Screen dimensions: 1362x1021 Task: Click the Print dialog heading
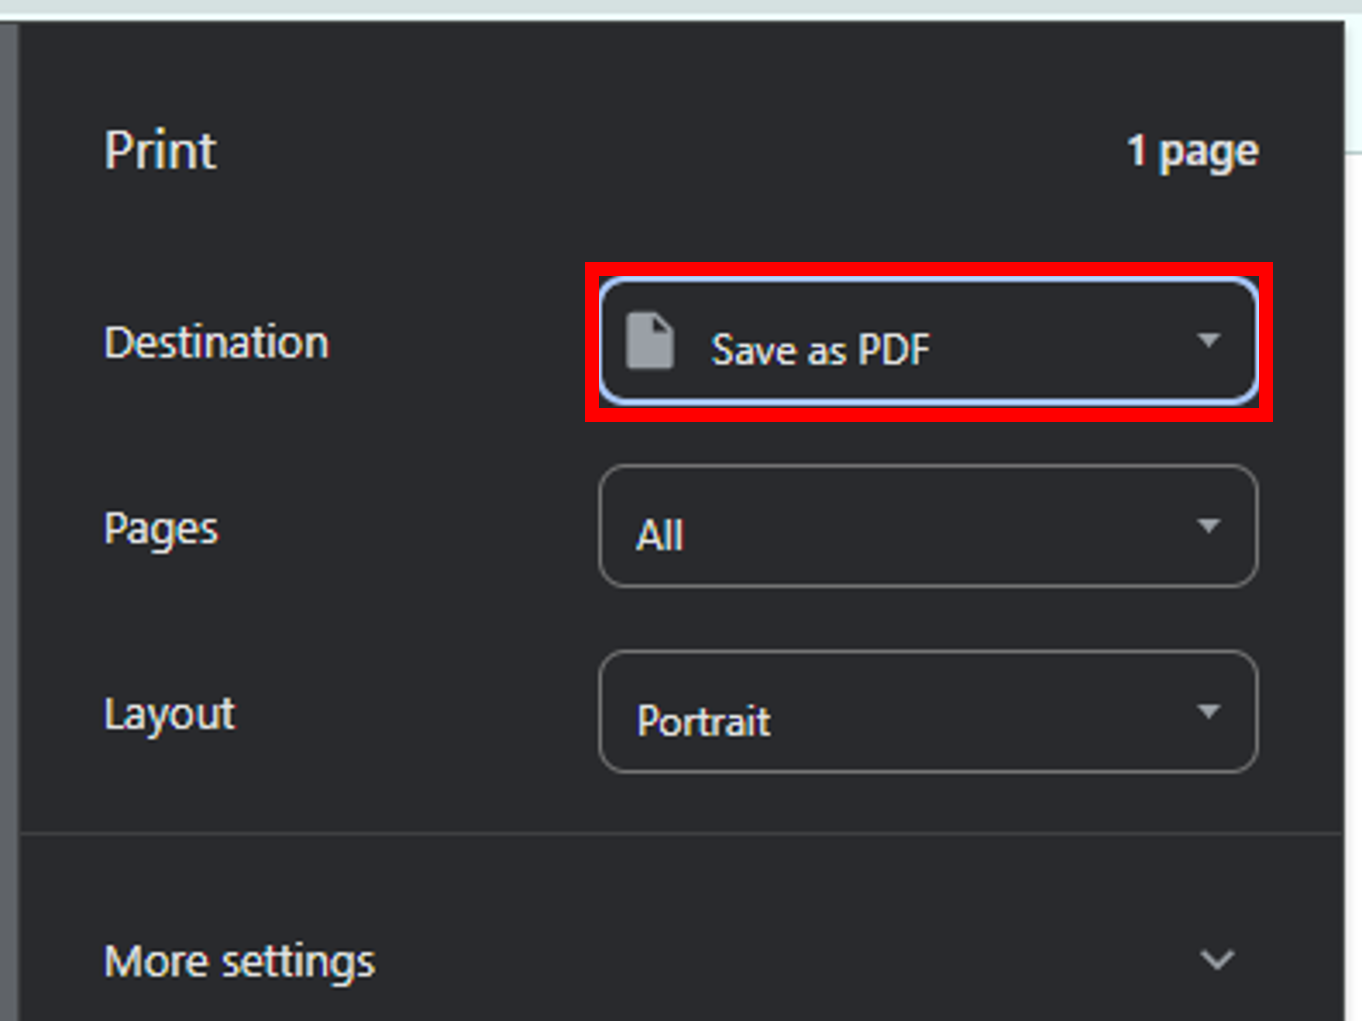click(160, 151)
